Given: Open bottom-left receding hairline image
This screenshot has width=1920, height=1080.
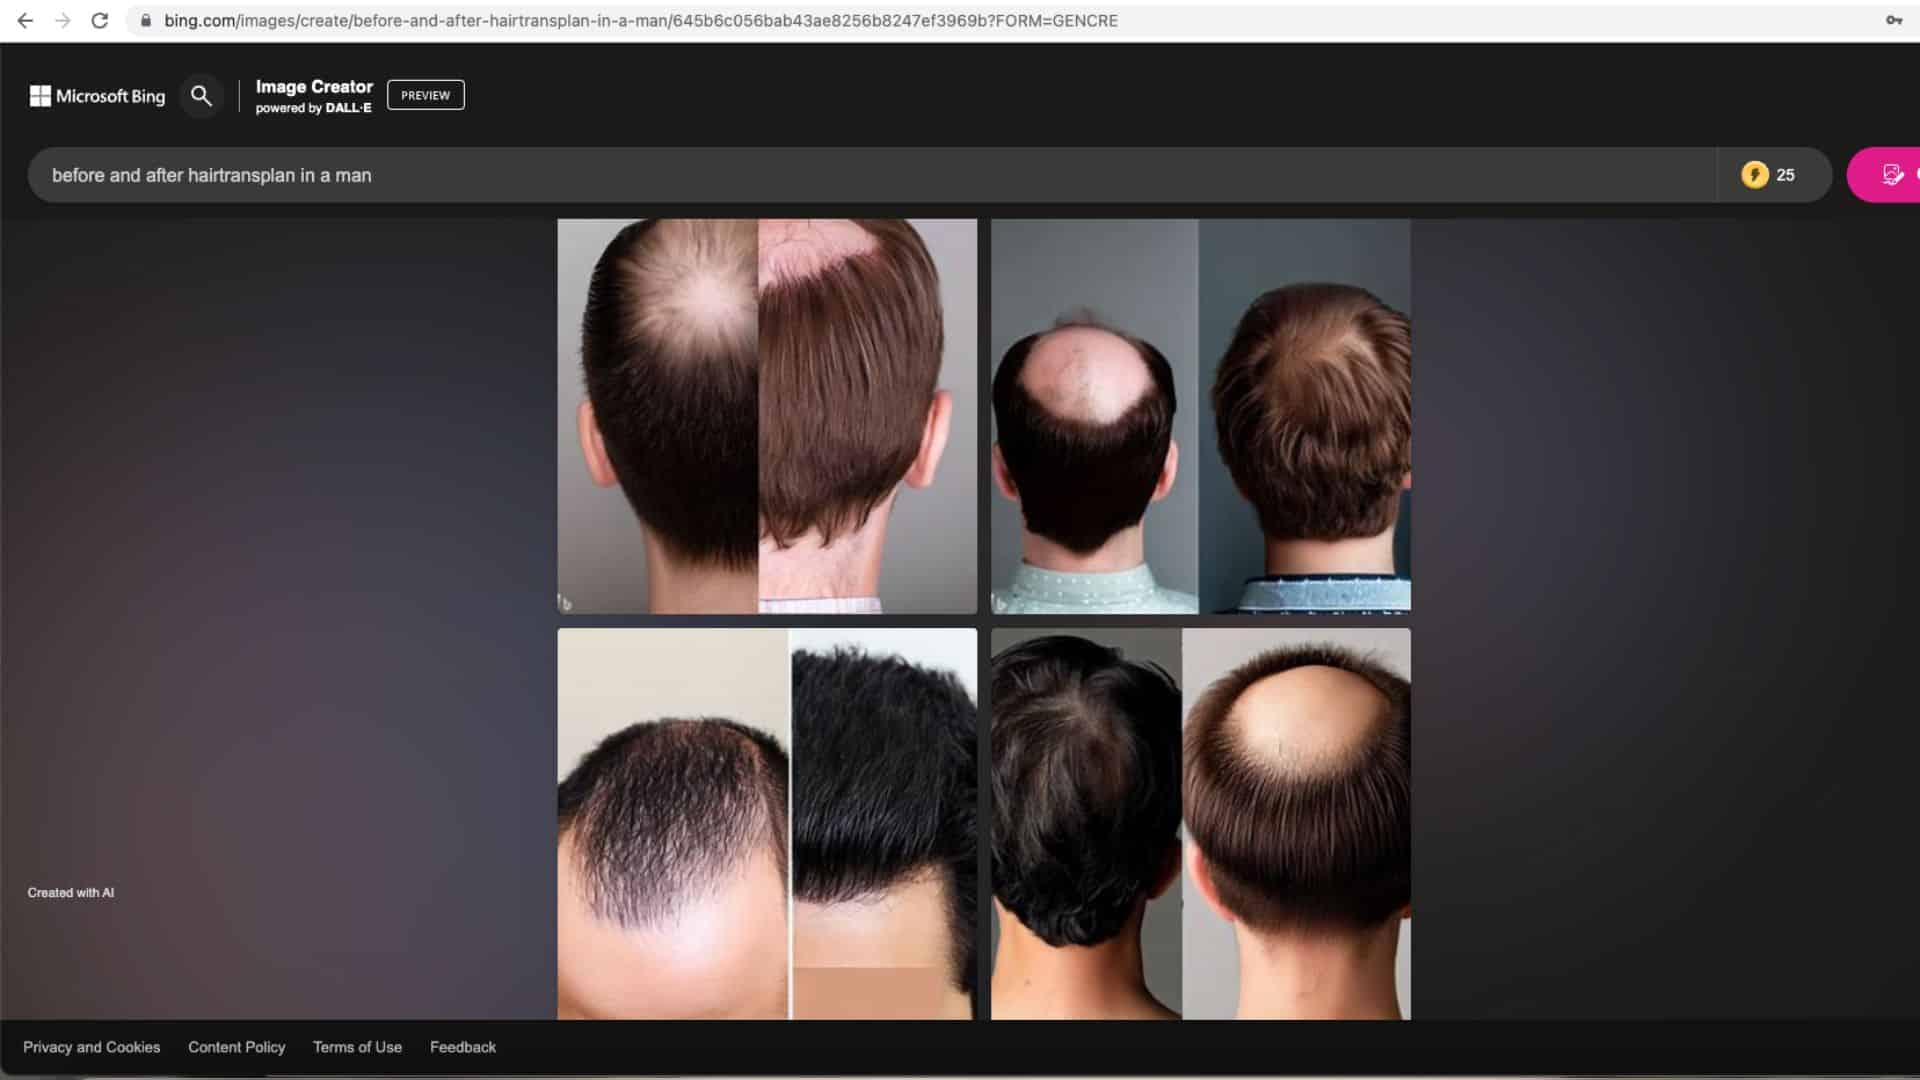Looking at the screenshot, I should point(767,824).
